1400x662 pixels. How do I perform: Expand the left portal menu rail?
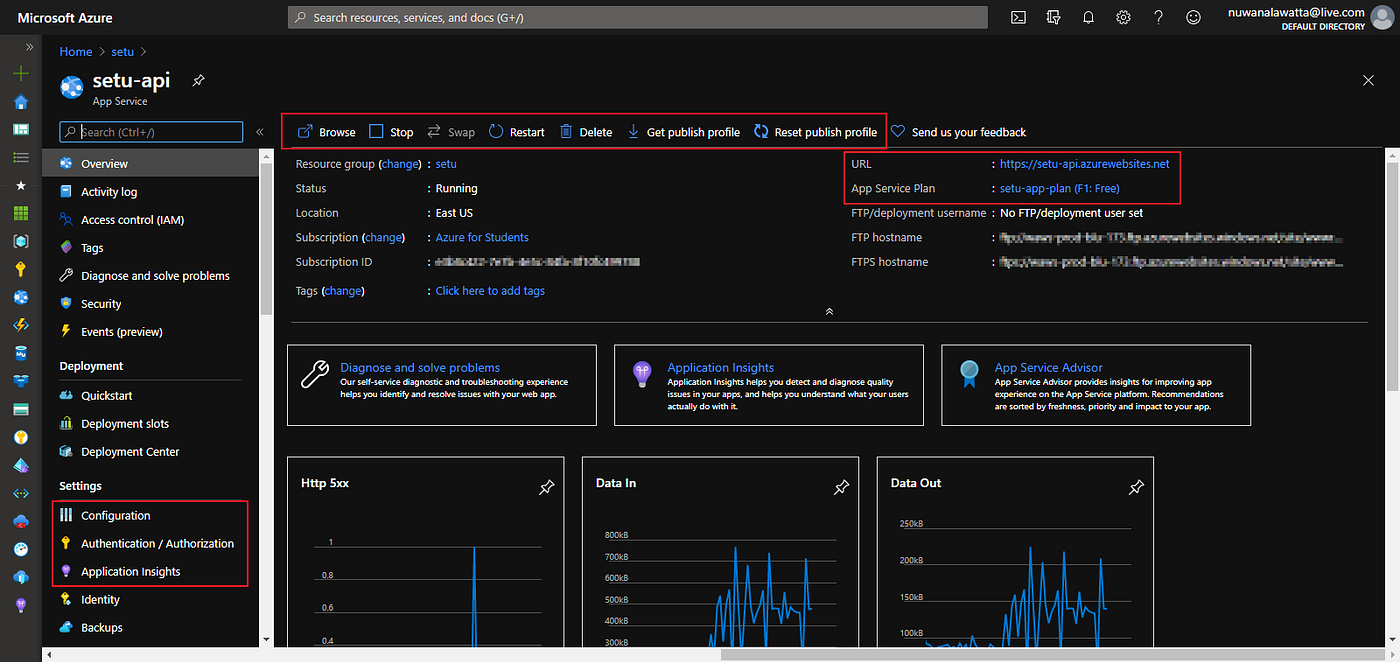(x=29, y=47)
